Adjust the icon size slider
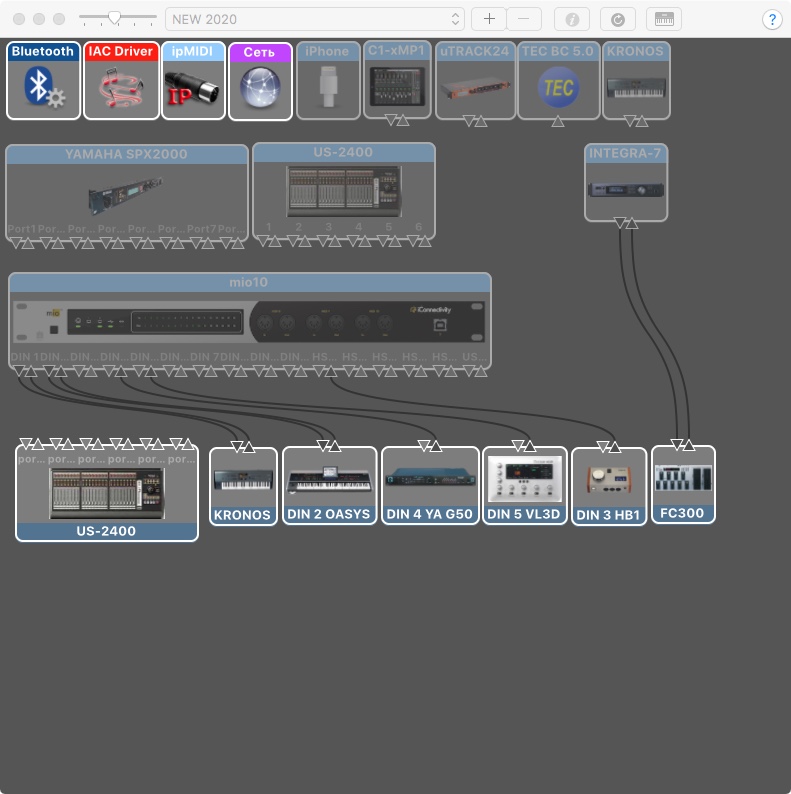 (x=115, y=18)
